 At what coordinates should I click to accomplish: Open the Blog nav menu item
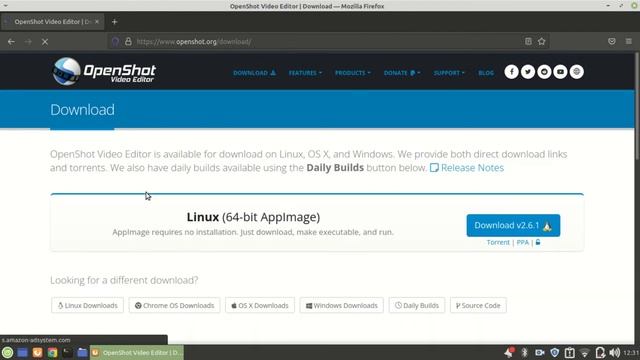486,73
